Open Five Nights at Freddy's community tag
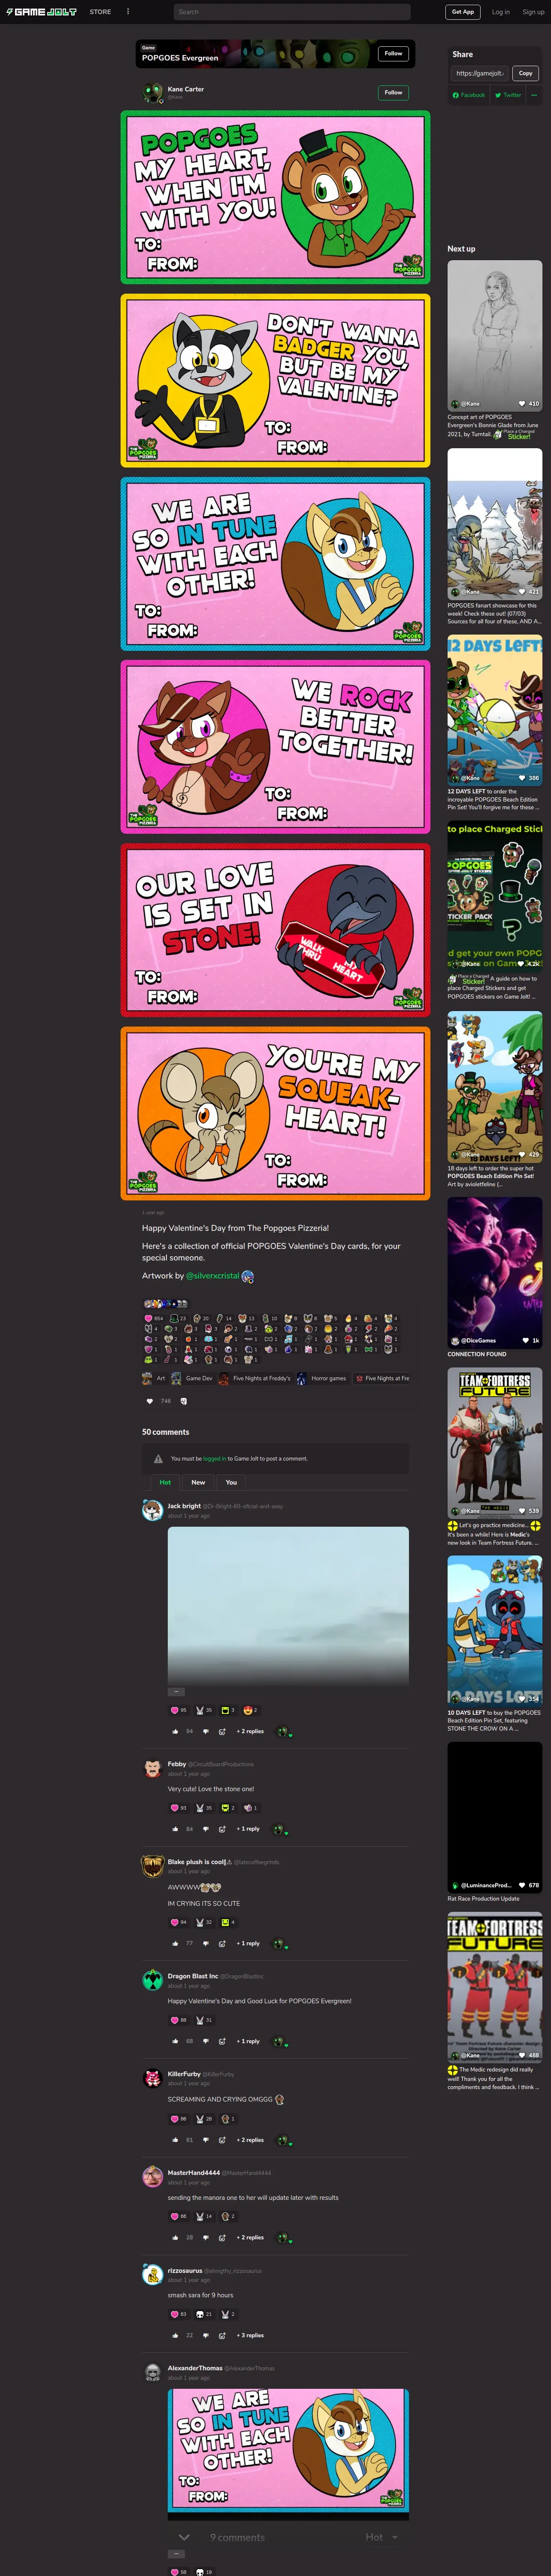Viewport: 551px width, 2576px height. tap(255, 1378)
